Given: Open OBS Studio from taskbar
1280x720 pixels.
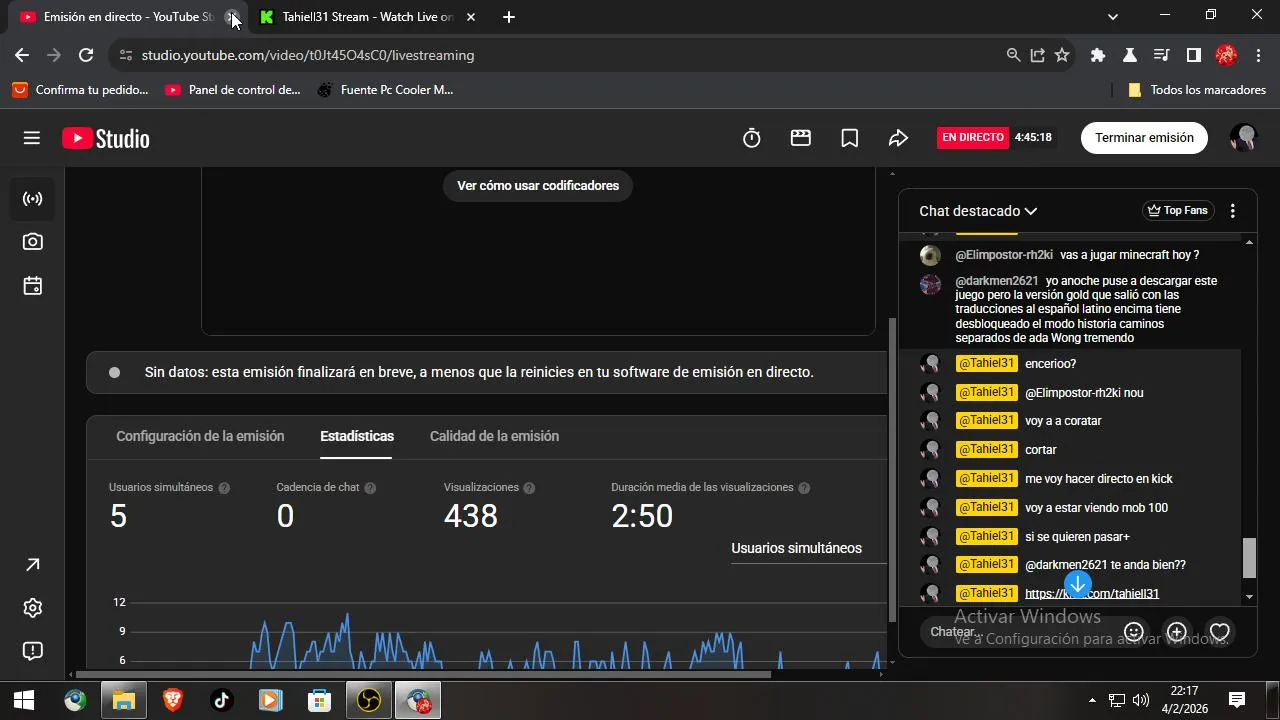Looking at the screenshot, I should [369, 700].
